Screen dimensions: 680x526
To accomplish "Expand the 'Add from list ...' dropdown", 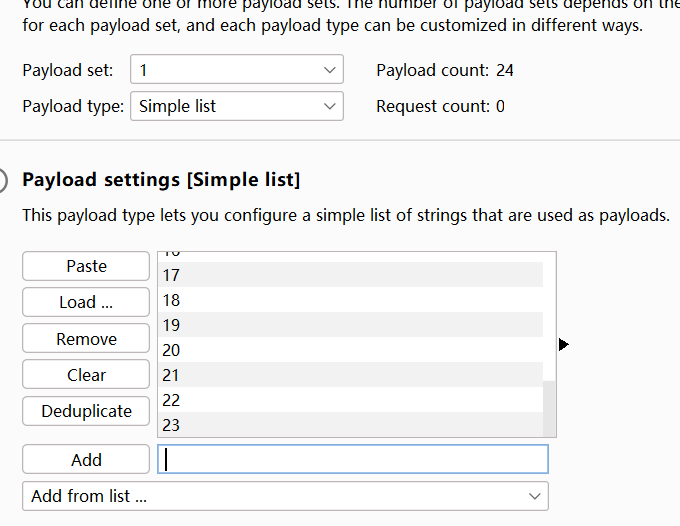I will coord(285,496).
